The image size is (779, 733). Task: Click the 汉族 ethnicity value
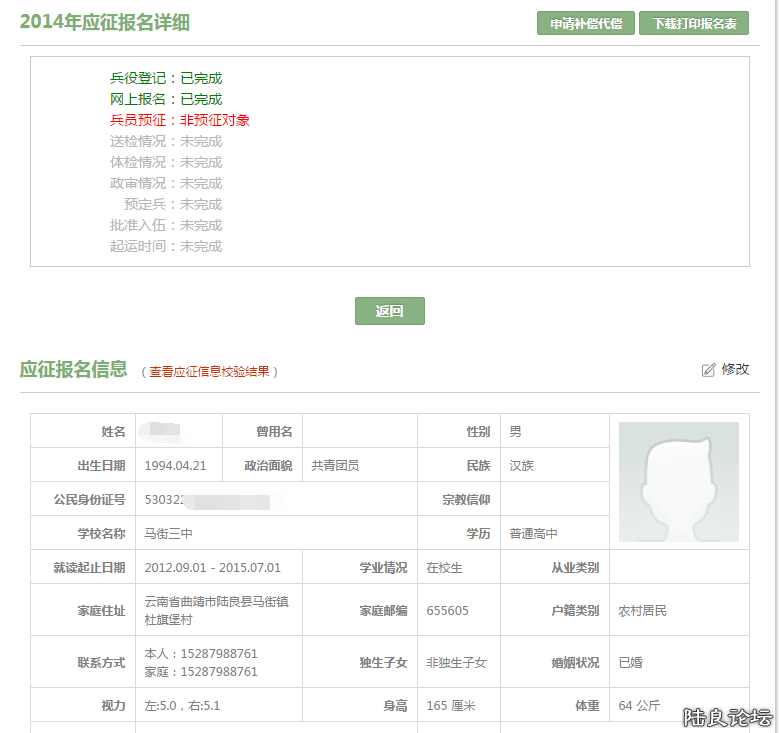tap(522, 466)
